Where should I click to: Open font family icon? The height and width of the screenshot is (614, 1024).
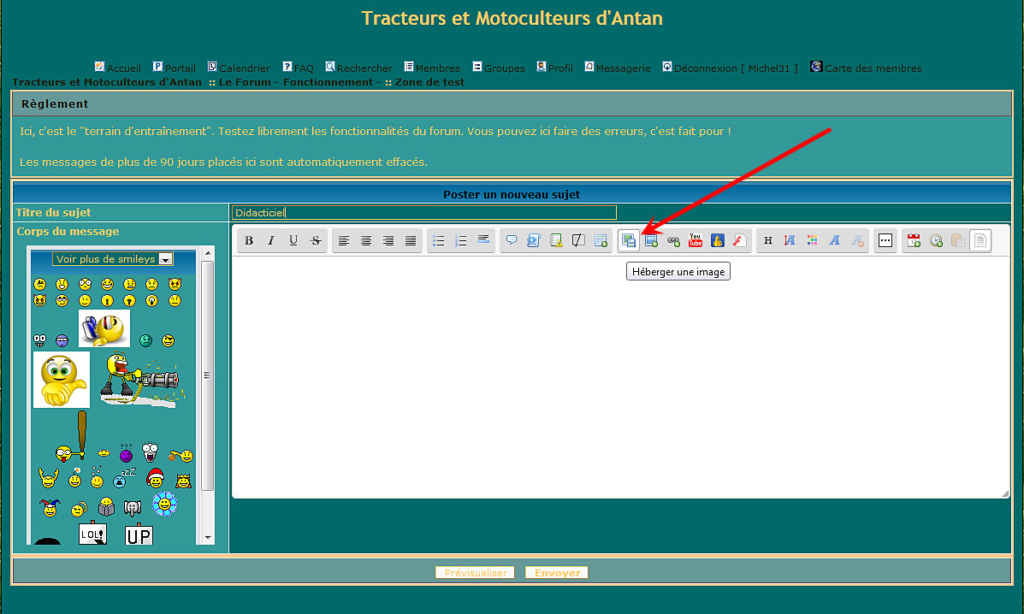pyautogui.click(x=835, y=240)
